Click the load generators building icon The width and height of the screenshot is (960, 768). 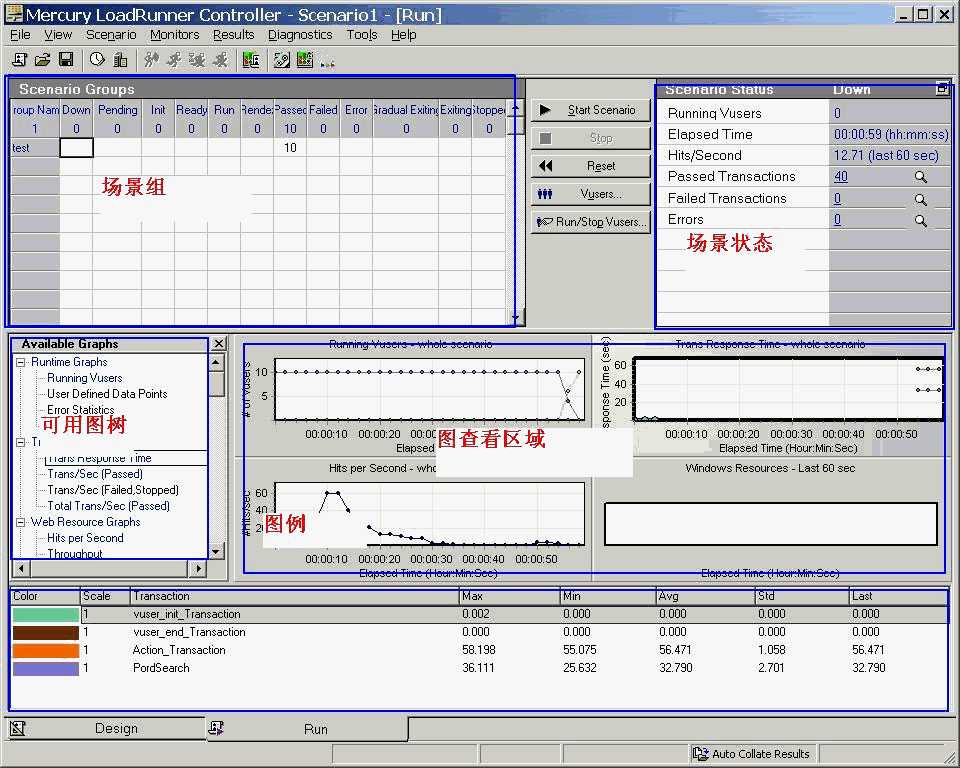click(x=120, y=59)
